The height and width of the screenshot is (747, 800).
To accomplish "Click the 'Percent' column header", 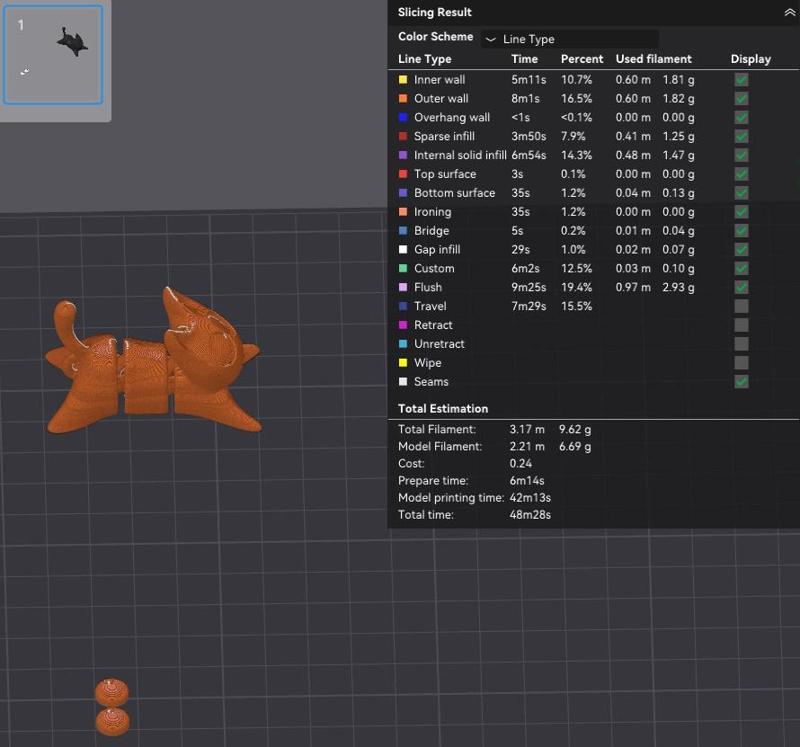I will (x=582, y=59).
